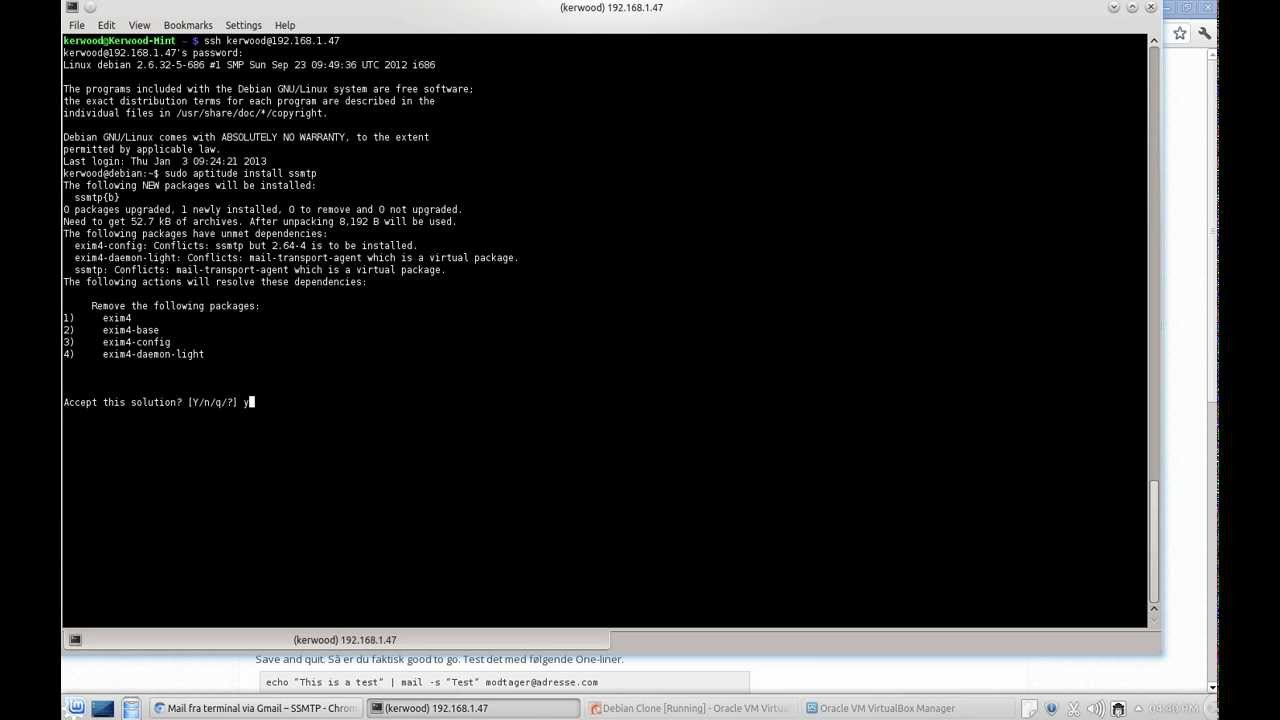Click 'Remove the following packages:' line
Image resolution: width=1280 pixels, height=720 pixels.
[175, 306]
